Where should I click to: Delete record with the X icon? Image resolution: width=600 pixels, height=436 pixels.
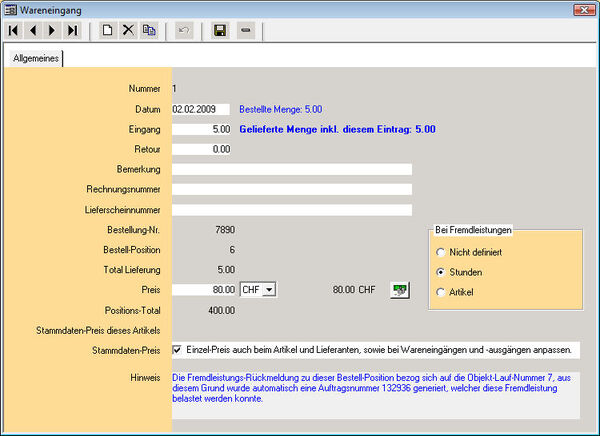click(128, 31)
